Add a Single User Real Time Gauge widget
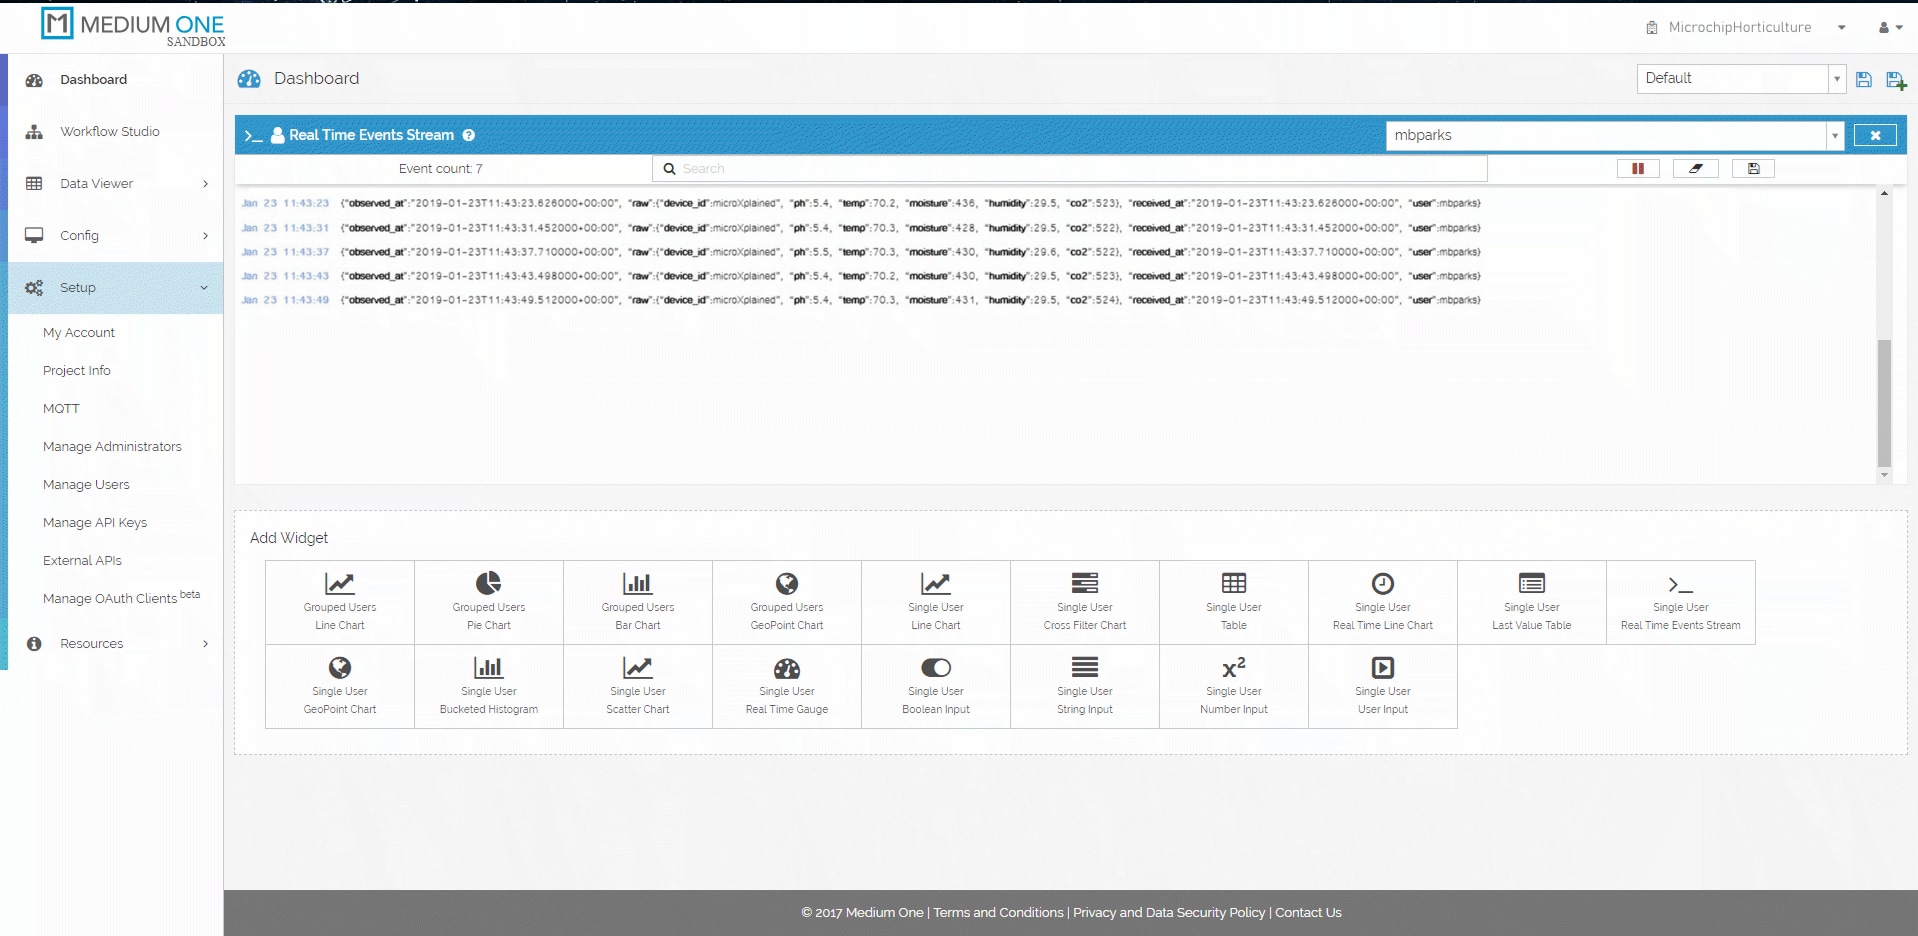Viewport: 1918px width, 936px height. tap(786, 685)
